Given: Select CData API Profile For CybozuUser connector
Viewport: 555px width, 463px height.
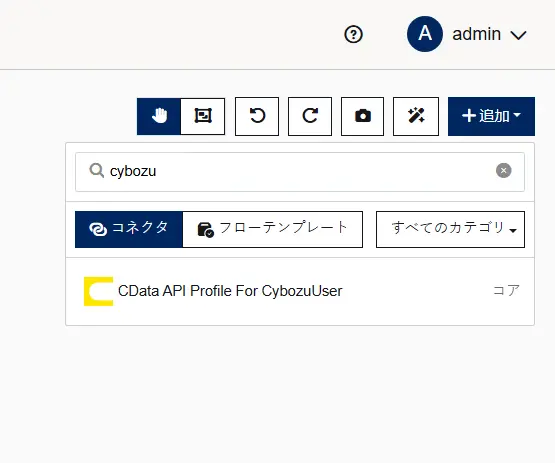Looking at the screenshot, I should (x=300, y=291).
